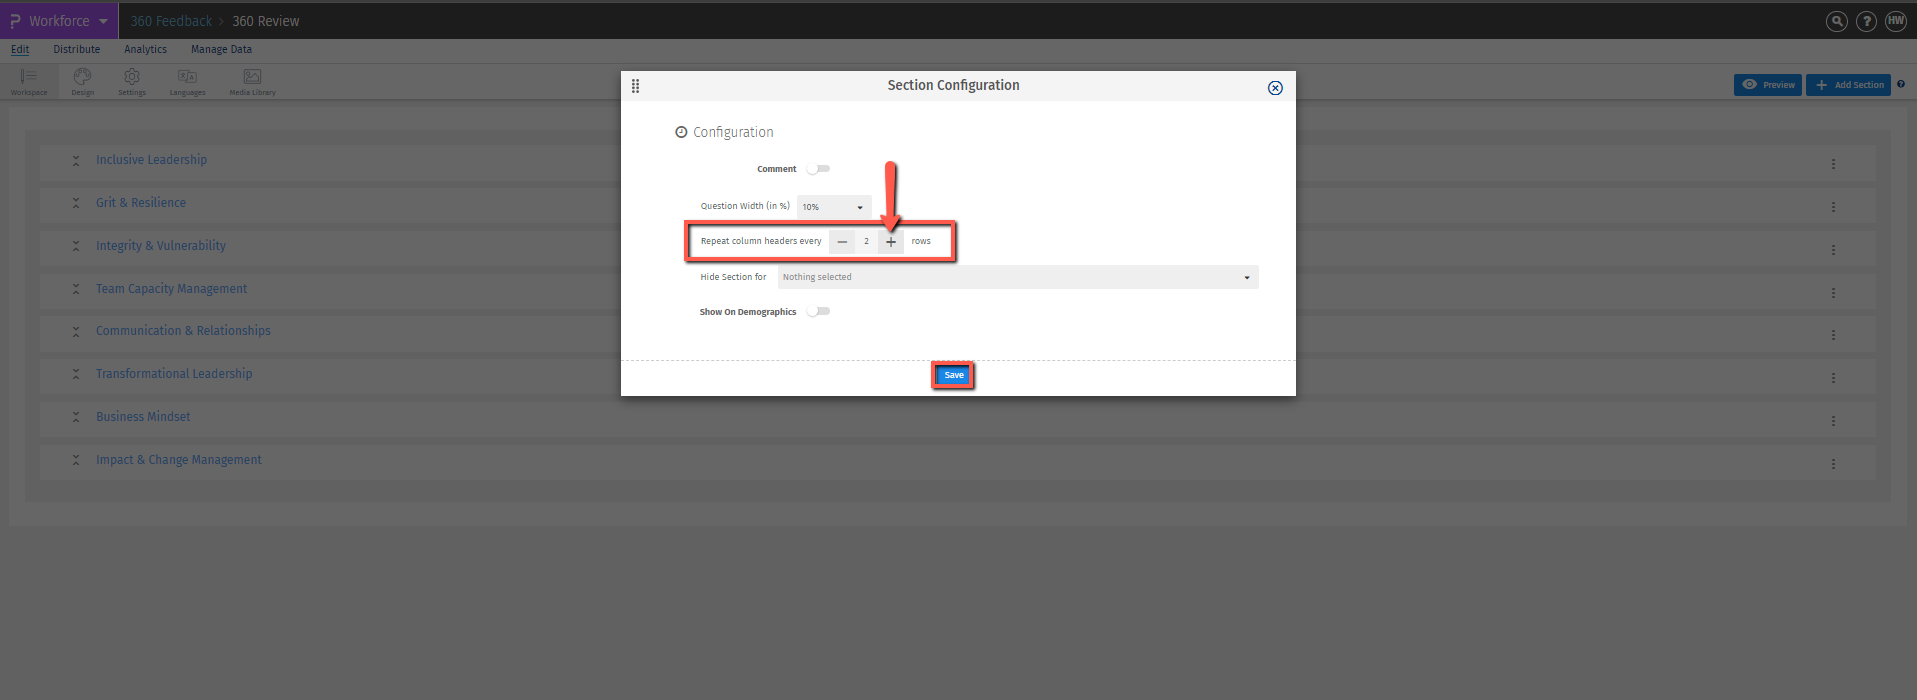This screenshot has height=700, width=1917.
Task: Open the Question Width dropdown
Action: click(834, 207)
